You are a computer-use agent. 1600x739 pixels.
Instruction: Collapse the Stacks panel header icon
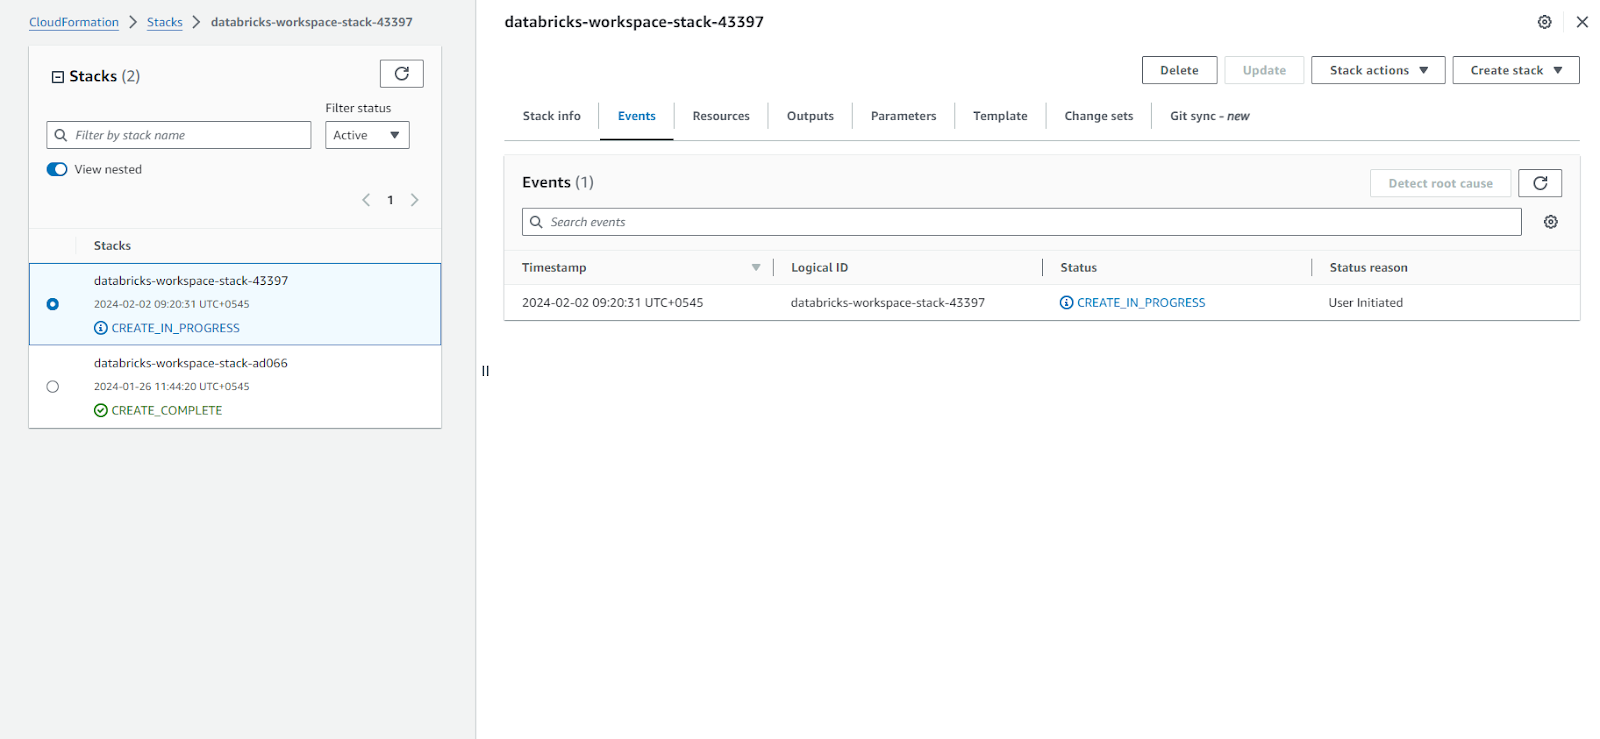58,77
